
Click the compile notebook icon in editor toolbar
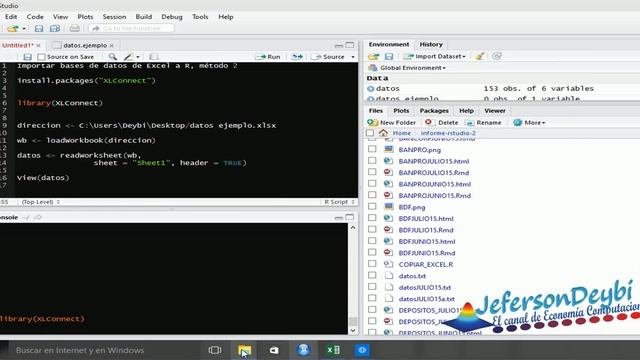tap(153, 57)
